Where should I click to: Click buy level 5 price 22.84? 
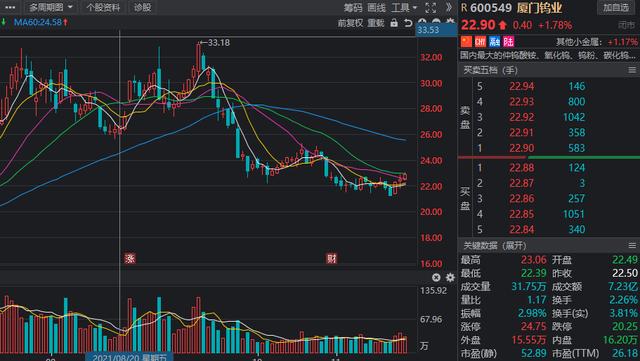[x=521, y=229]
